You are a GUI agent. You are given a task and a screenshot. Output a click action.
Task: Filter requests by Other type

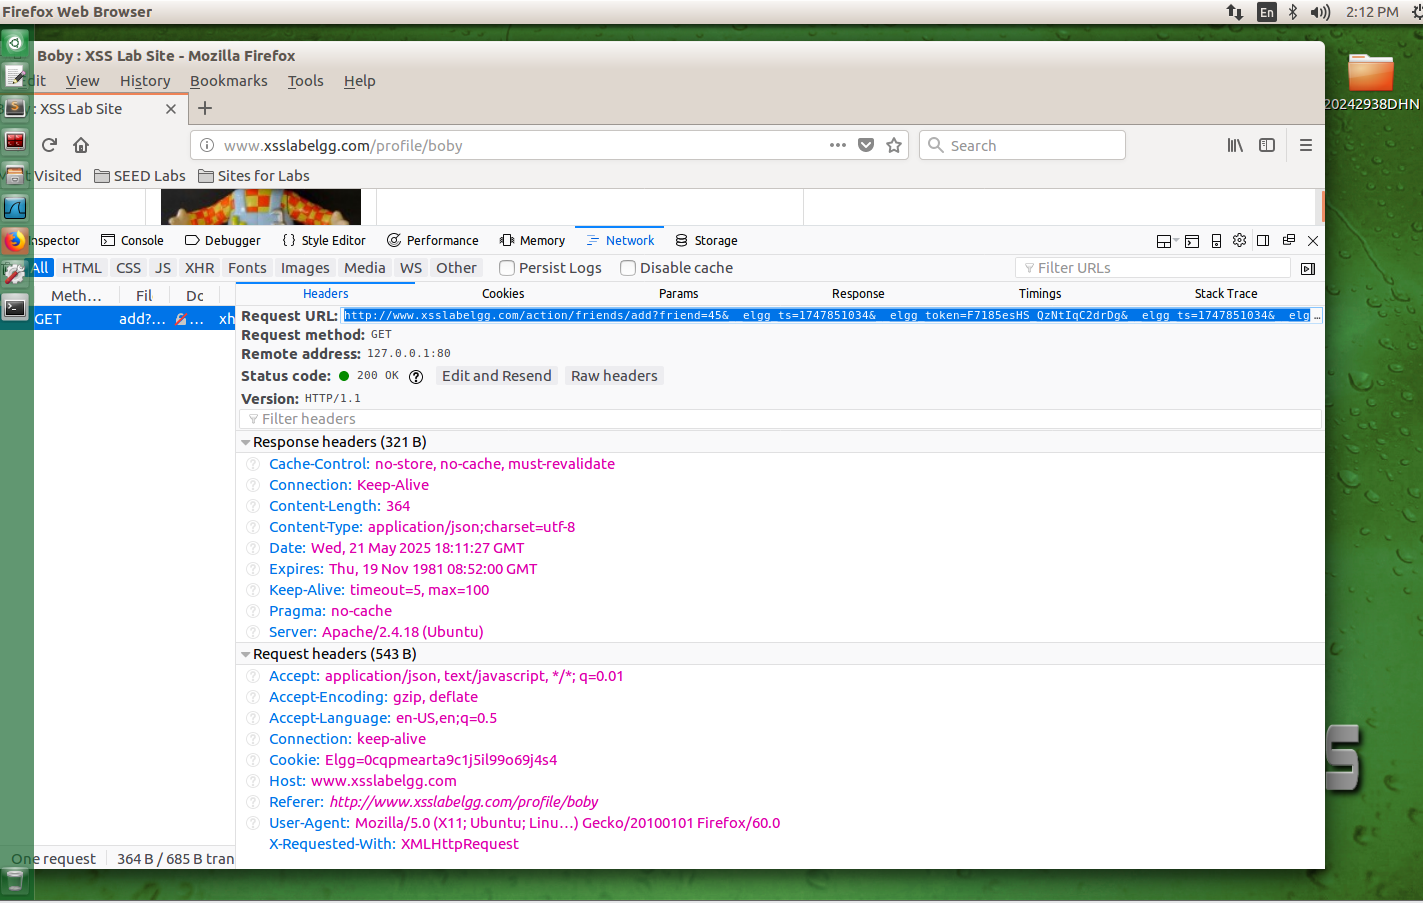point(456,268)
